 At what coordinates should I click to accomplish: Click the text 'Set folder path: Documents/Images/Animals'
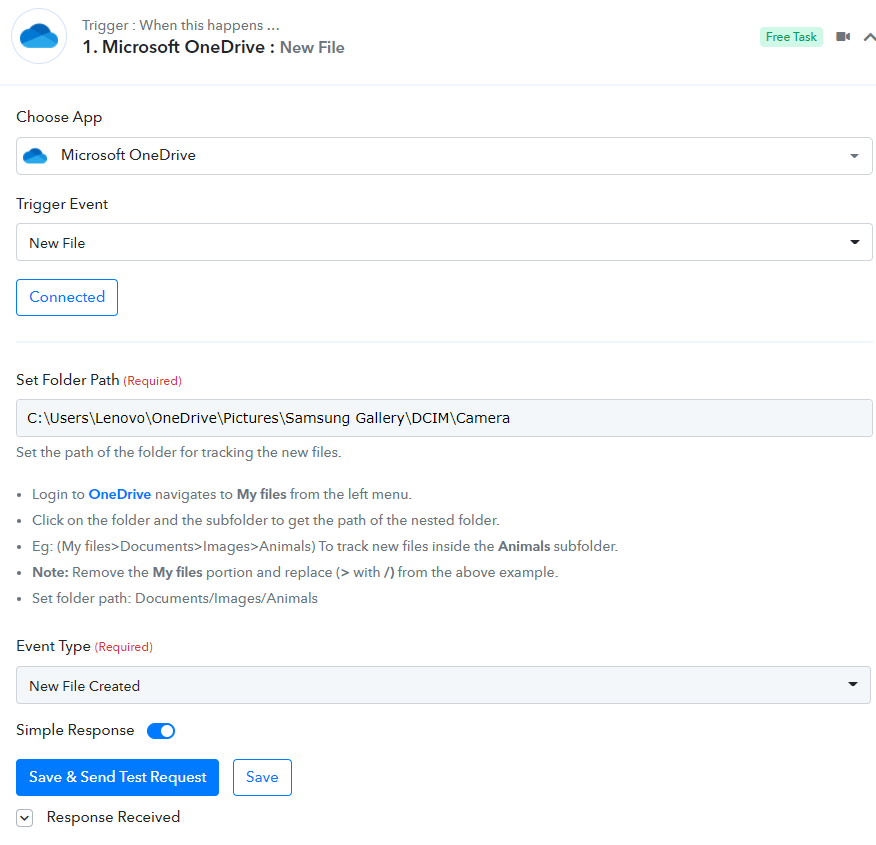175,598
